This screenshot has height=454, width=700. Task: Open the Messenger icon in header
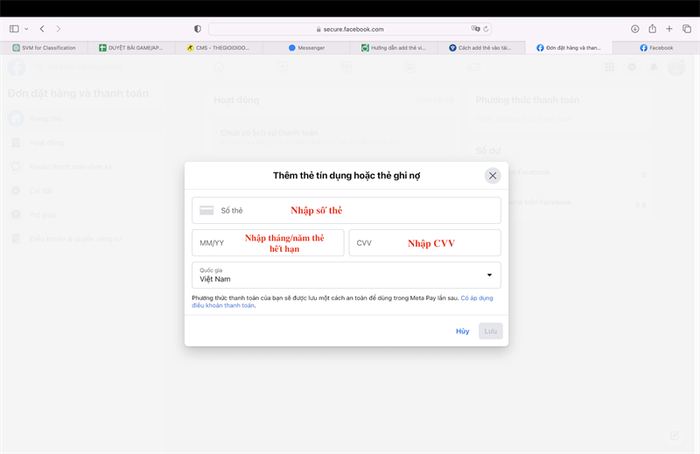(x=632, y=67)
